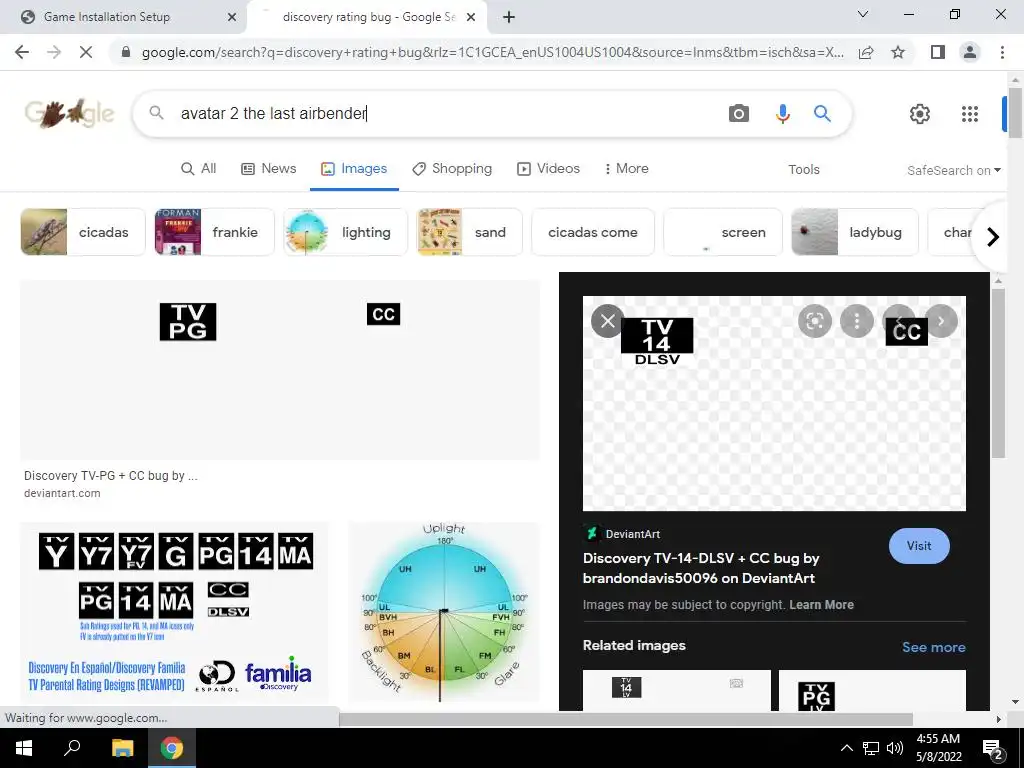Open the Chrome profile avatar menu
This screenshot has width=1024, height=768.
tap(970, 52)
